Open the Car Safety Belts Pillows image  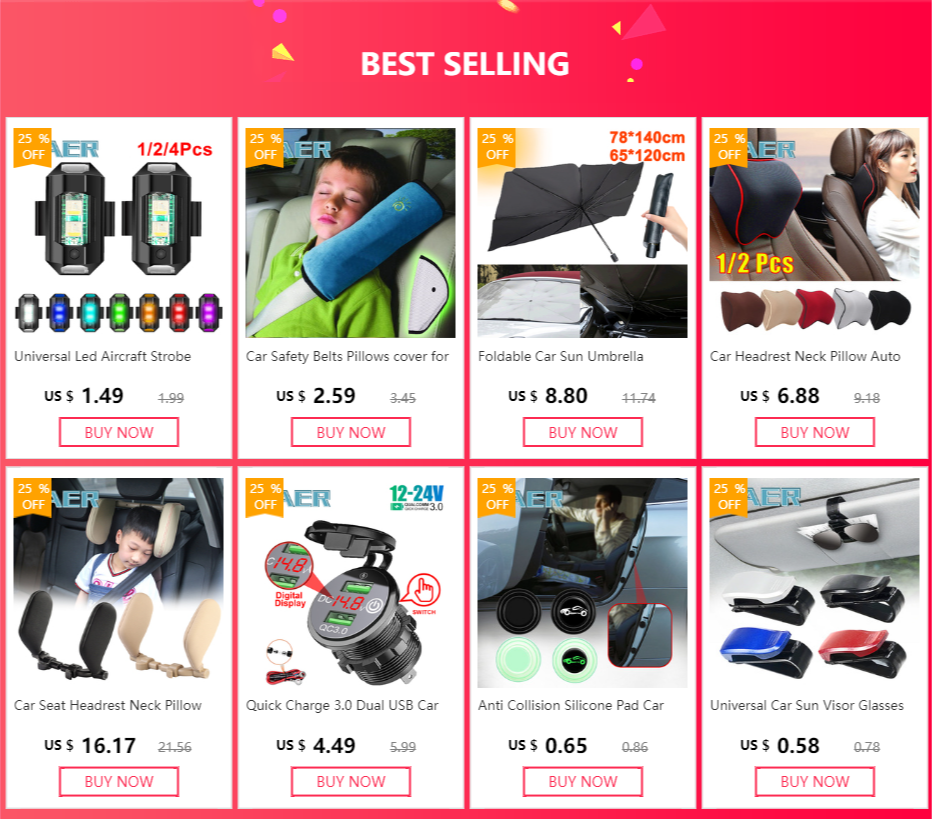click(x=351, y=233)
